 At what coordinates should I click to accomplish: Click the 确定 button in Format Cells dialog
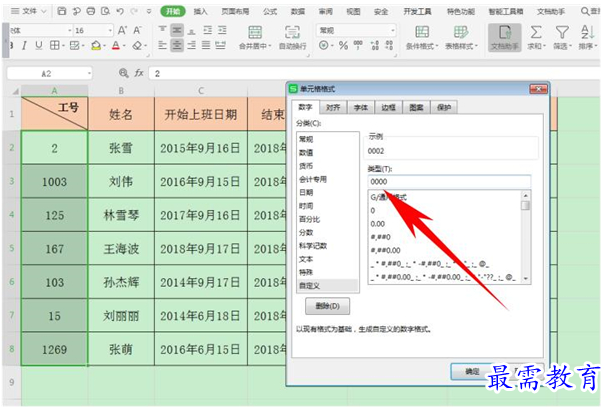472,372
